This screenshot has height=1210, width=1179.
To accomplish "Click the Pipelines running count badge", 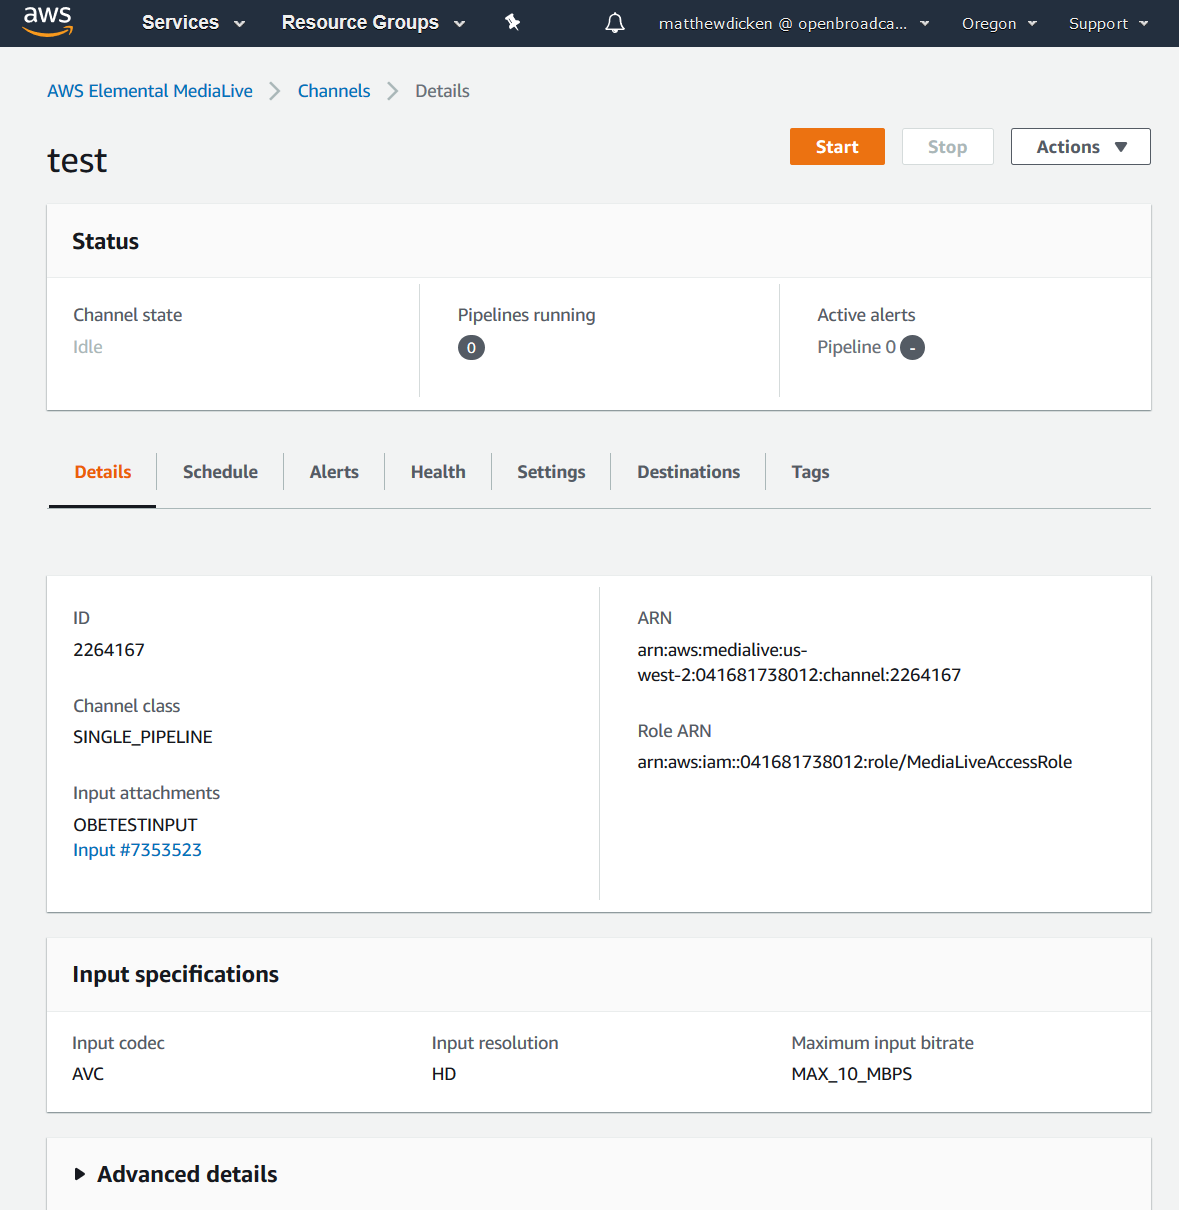I will click(471, 348).
